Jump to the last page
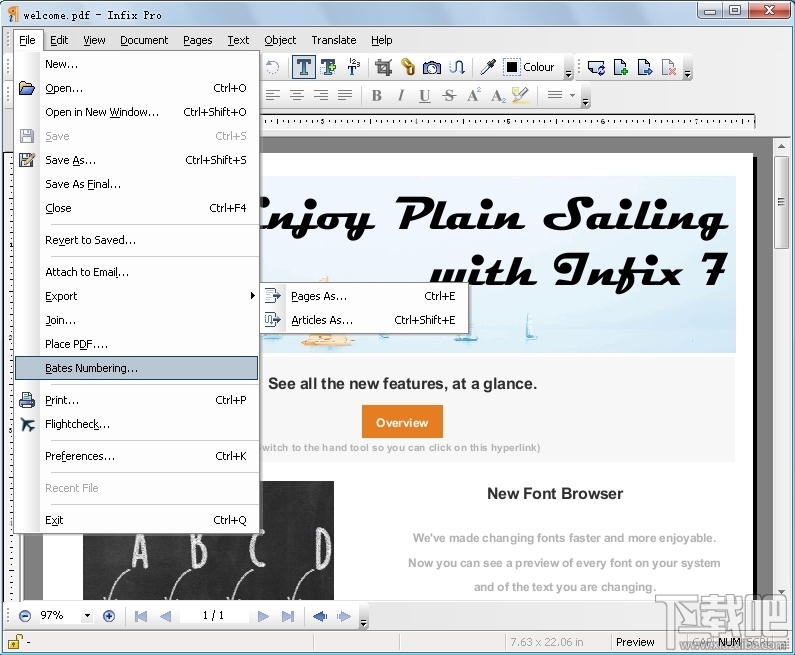This screenshot has width=795, height=655. 288,616
